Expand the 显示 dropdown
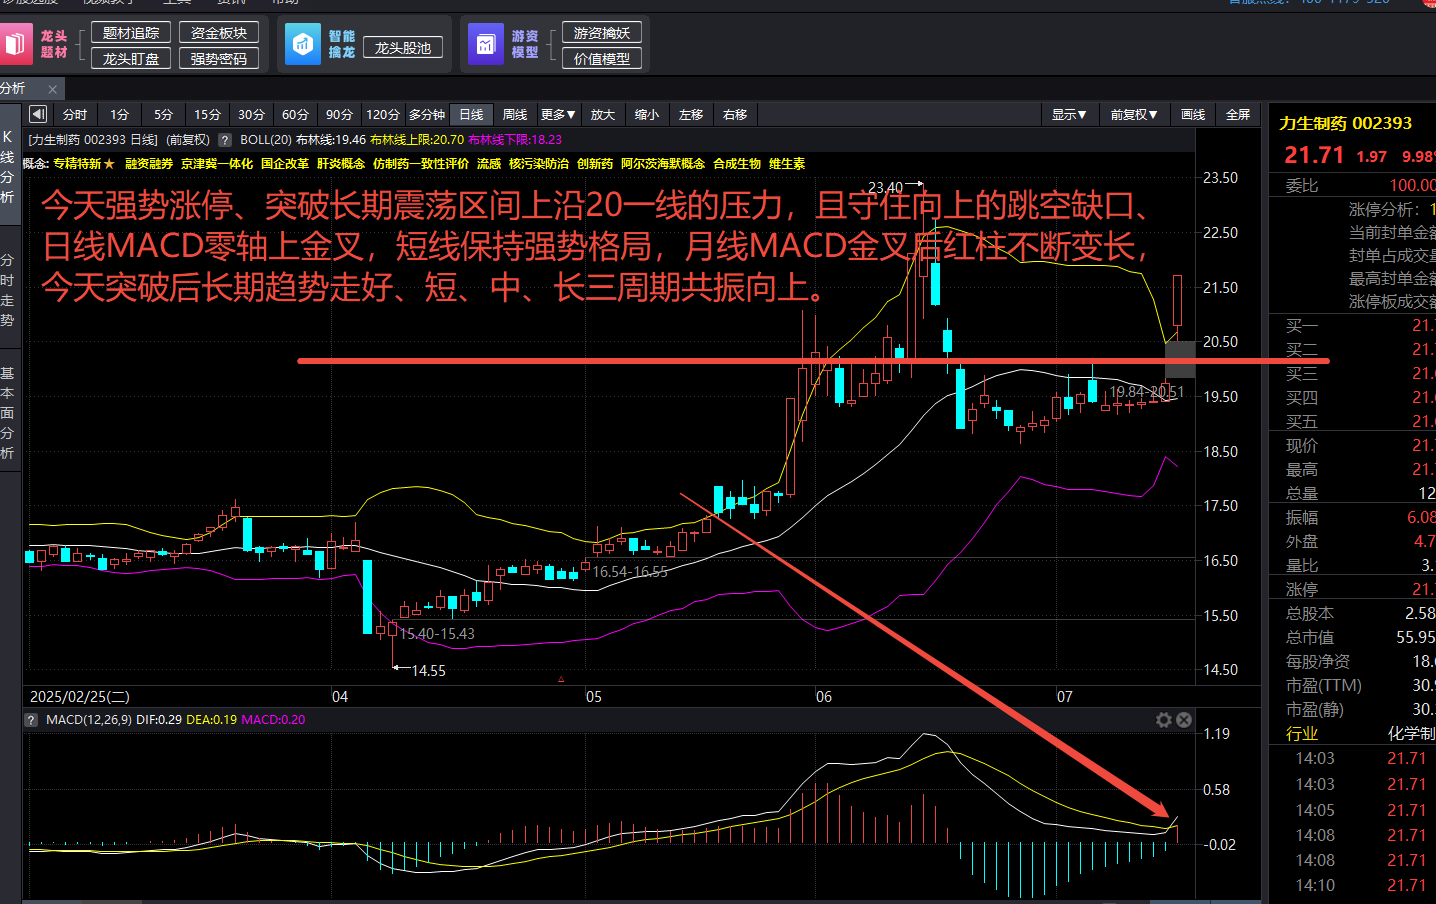The image size is (1436, 904). pyautogui.click(x=1069, y=114)
